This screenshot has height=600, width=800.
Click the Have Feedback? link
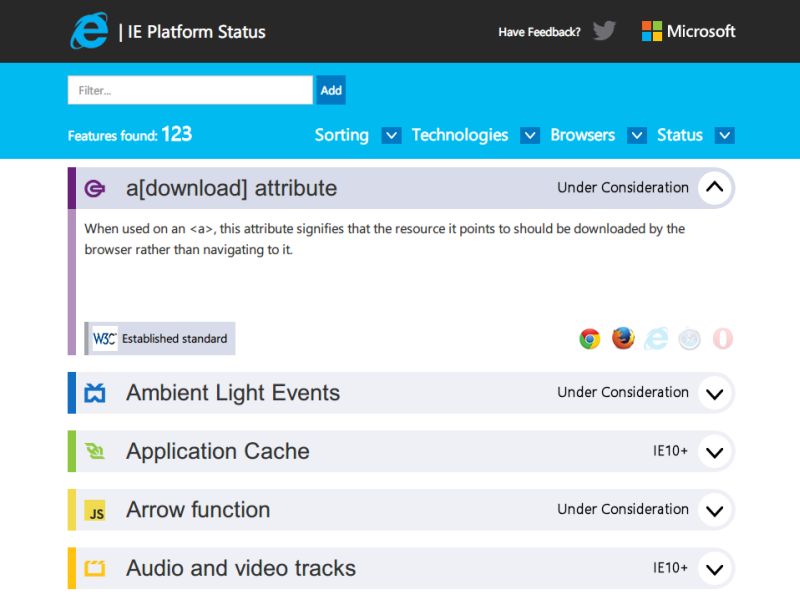click(539, 32)
